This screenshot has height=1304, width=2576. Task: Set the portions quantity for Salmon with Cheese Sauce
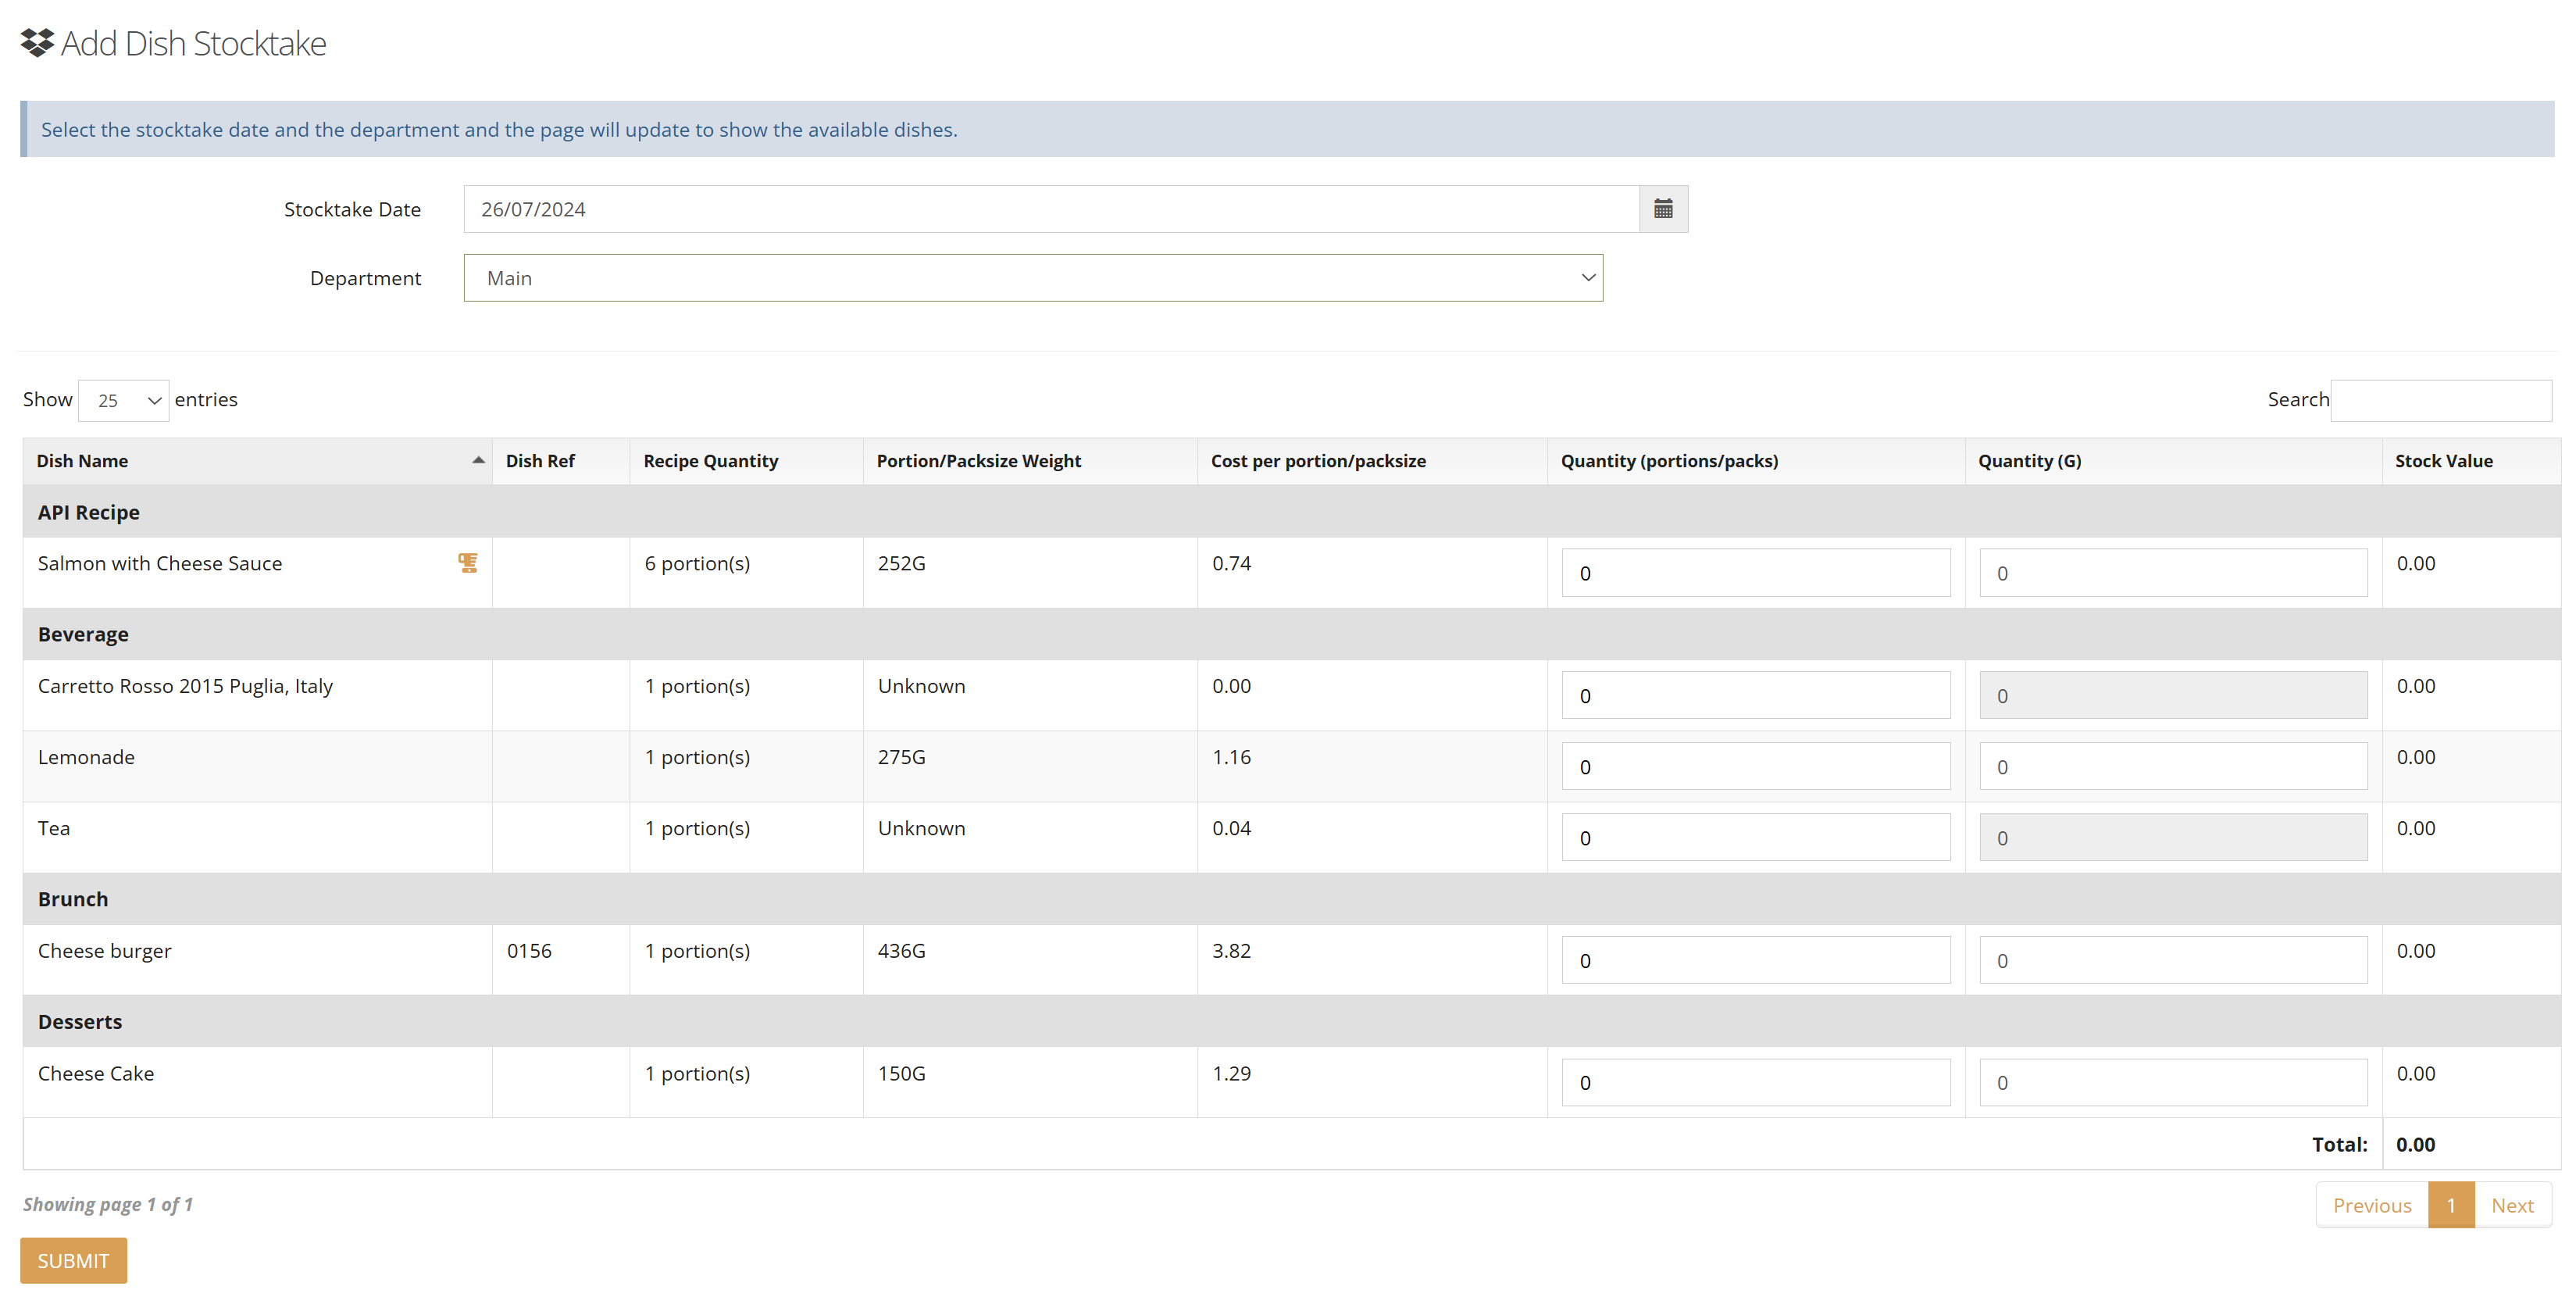[x=1756, y=573]
